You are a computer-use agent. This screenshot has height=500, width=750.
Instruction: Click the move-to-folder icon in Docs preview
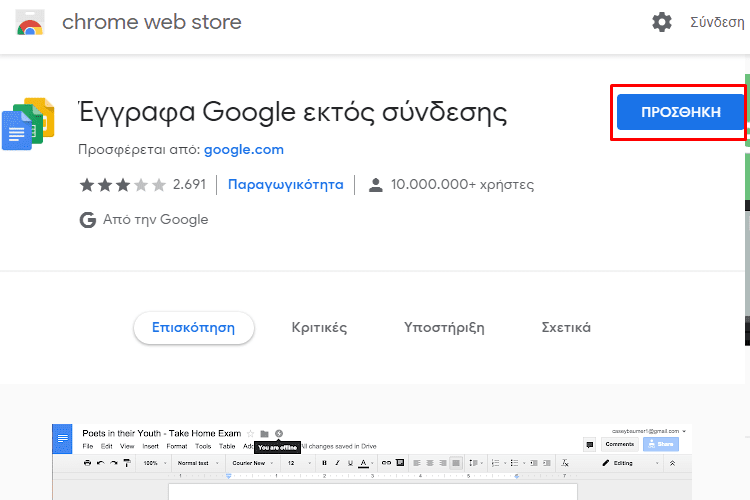point(265,433)
